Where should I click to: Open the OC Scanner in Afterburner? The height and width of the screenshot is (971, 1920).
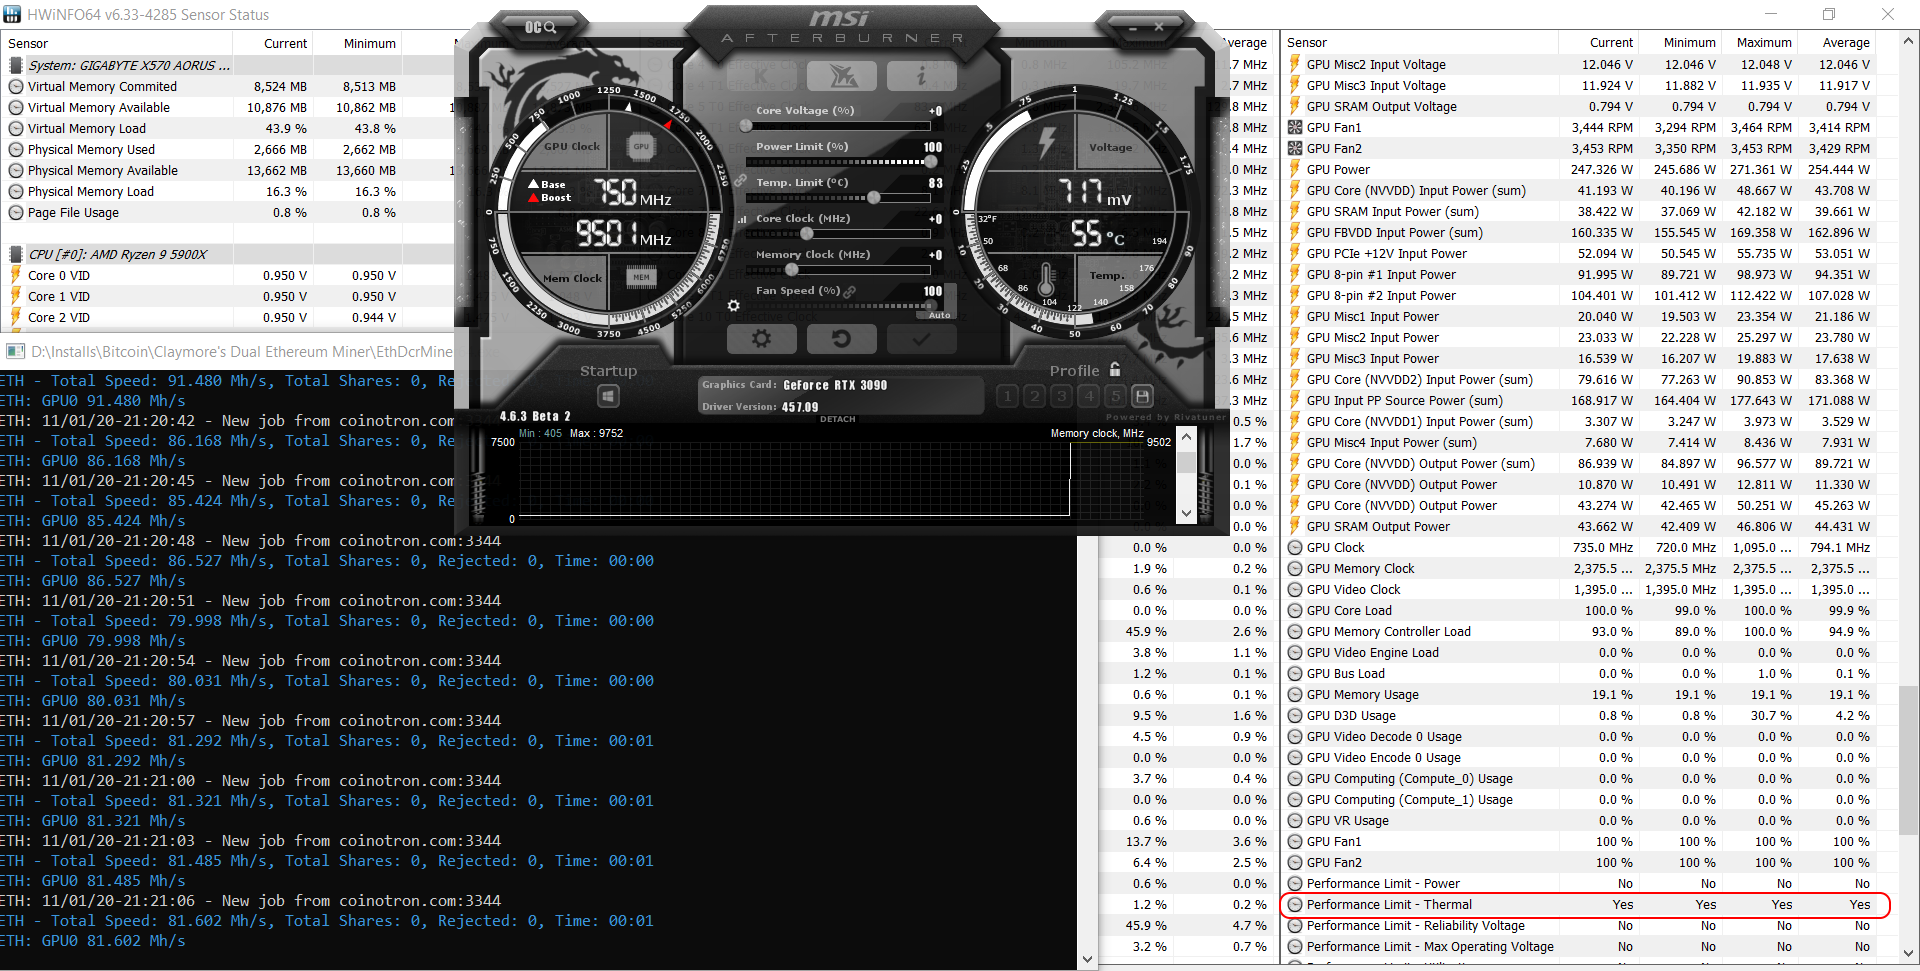coord(541,27)
